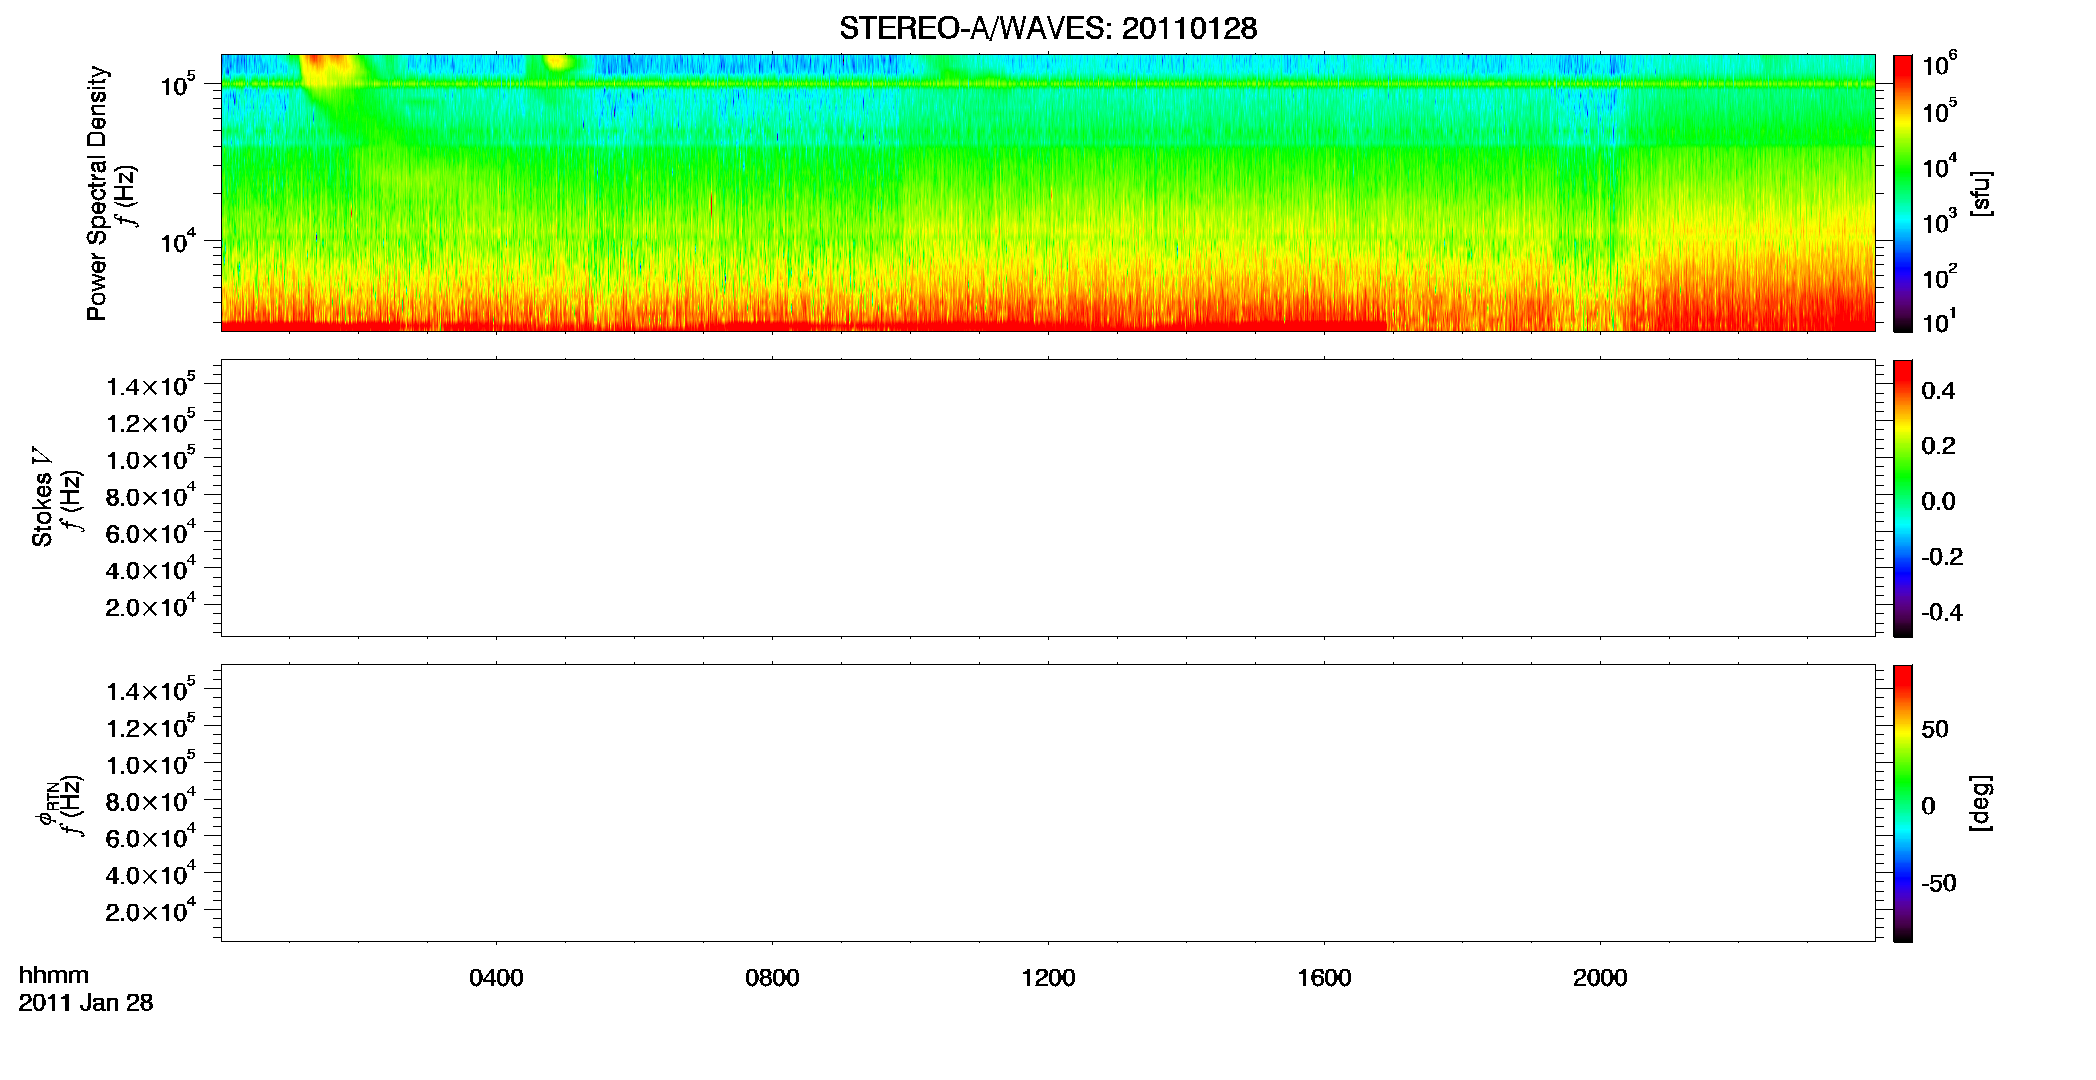The width and height of the screenshot is (2096, 1080).
Task: Click the 1.4×10^5 tick in Stokes panel
Action: click(x=151, y=385)
